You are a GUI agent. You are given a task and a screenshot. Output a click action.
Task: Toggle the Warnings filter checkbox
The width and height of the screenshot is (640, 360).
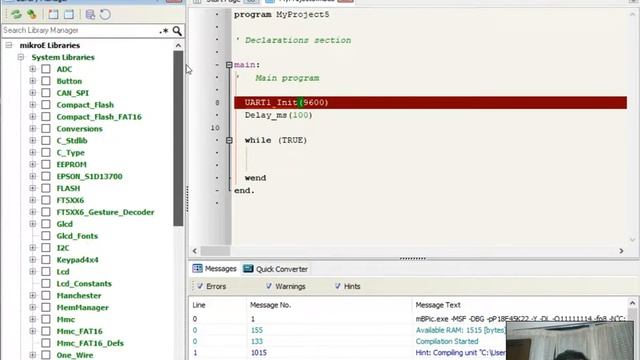coord(269,286)
